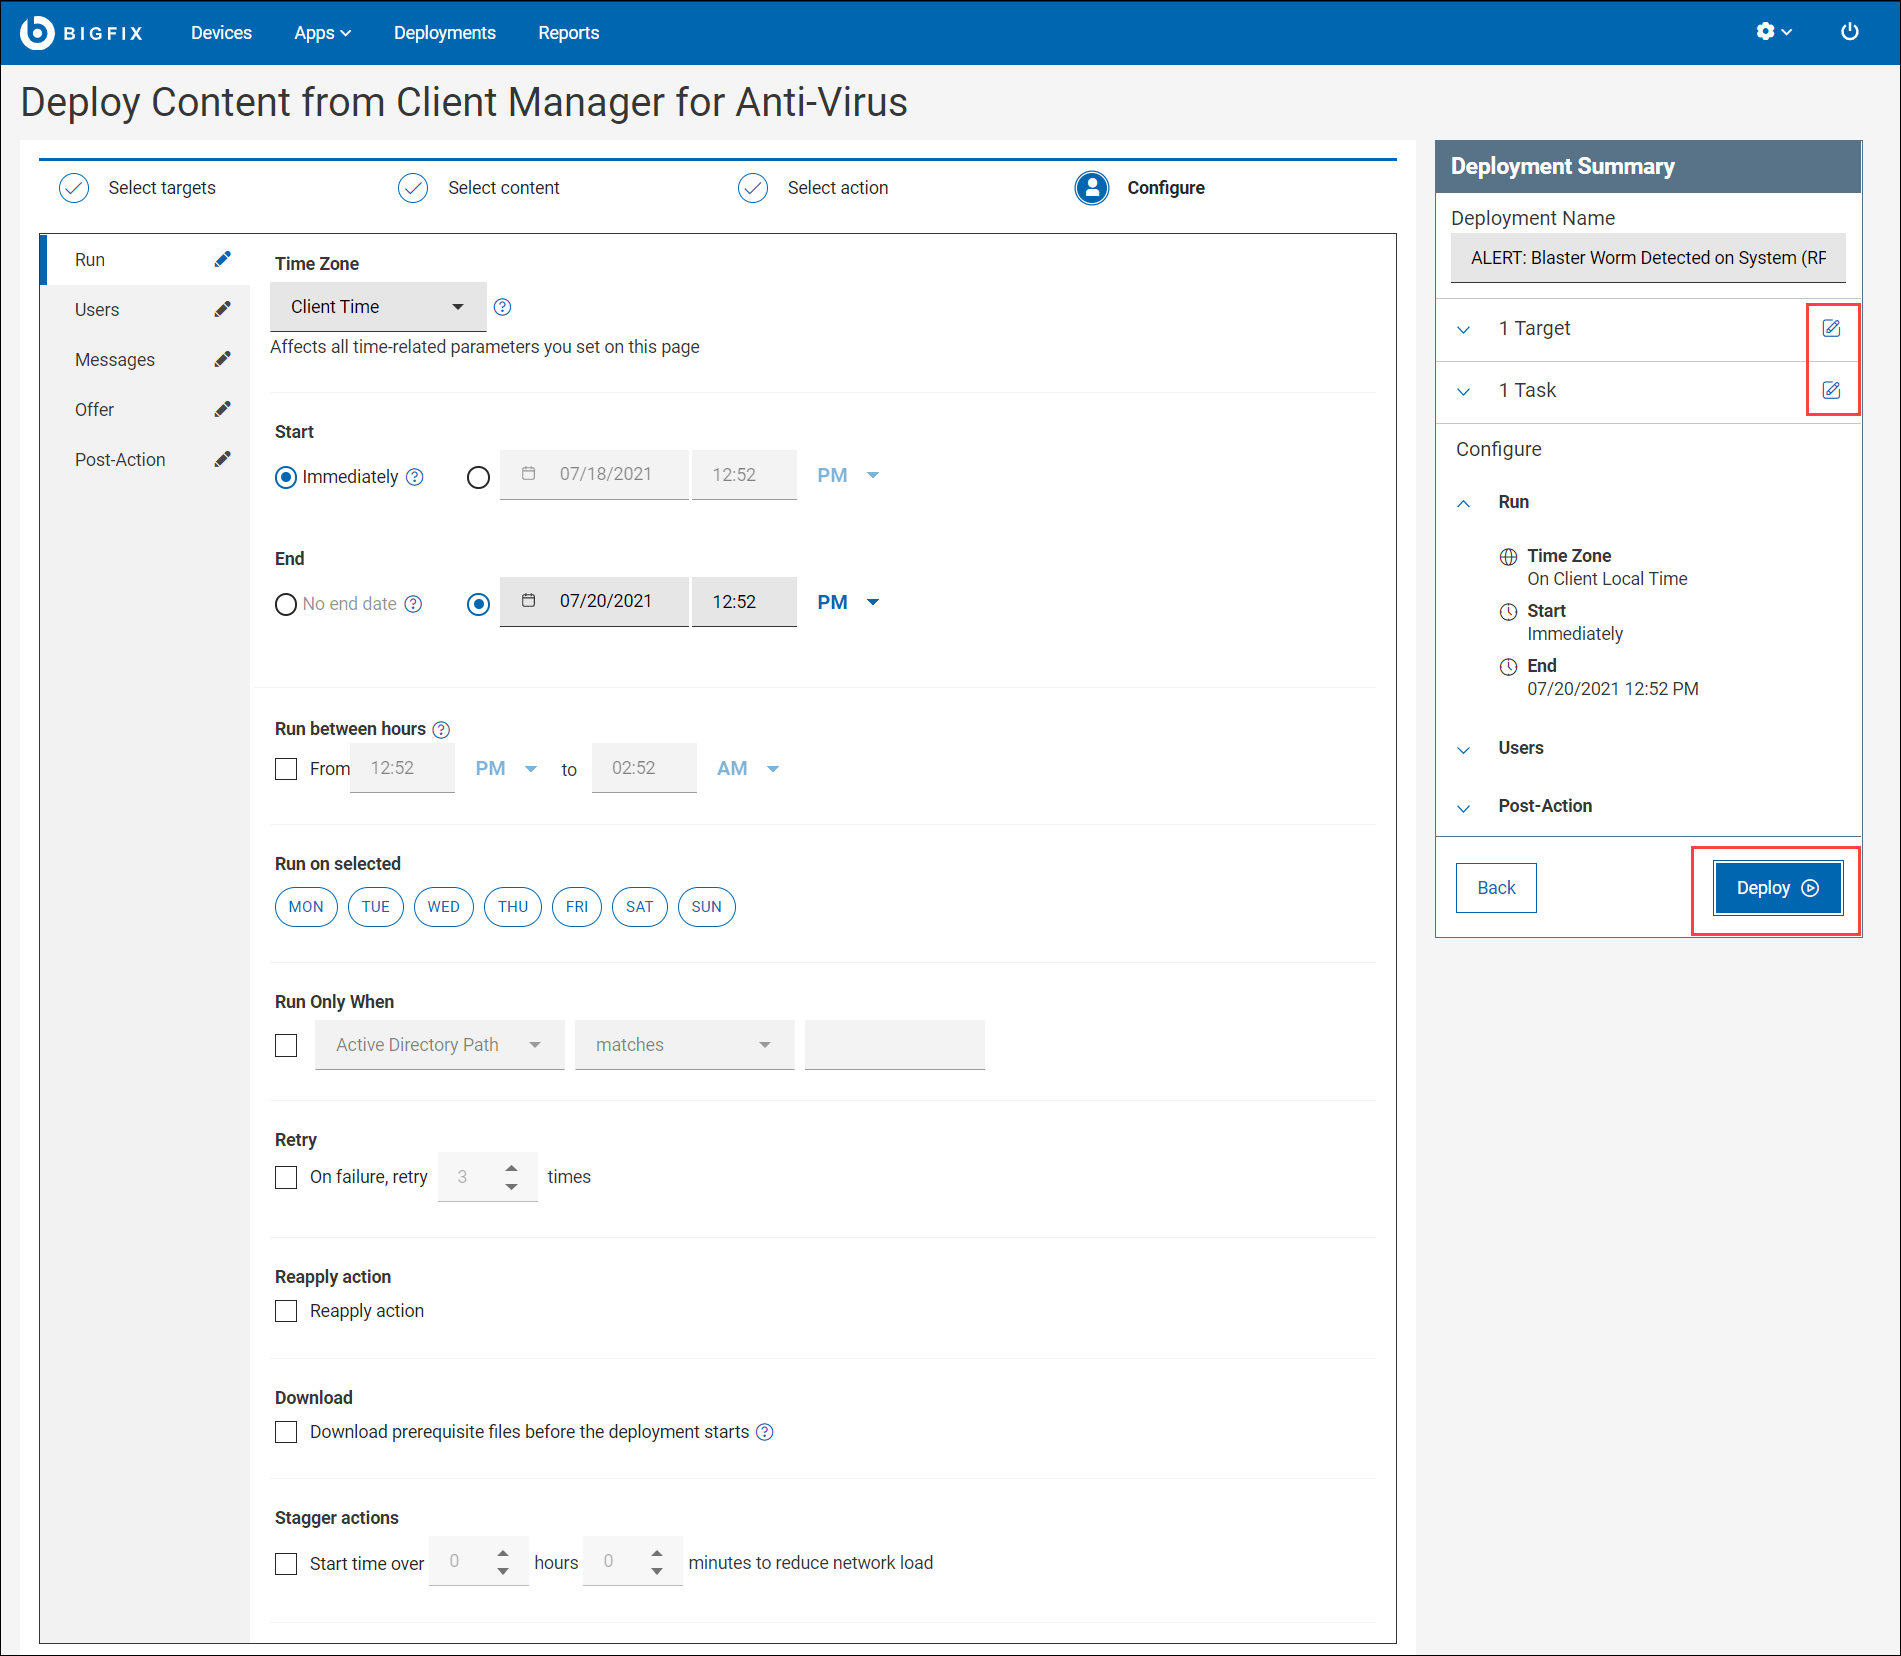Screen dimensions: 1901x1656
Task: Open the Client Time zone dropdown
Action: tap(377, 308)
